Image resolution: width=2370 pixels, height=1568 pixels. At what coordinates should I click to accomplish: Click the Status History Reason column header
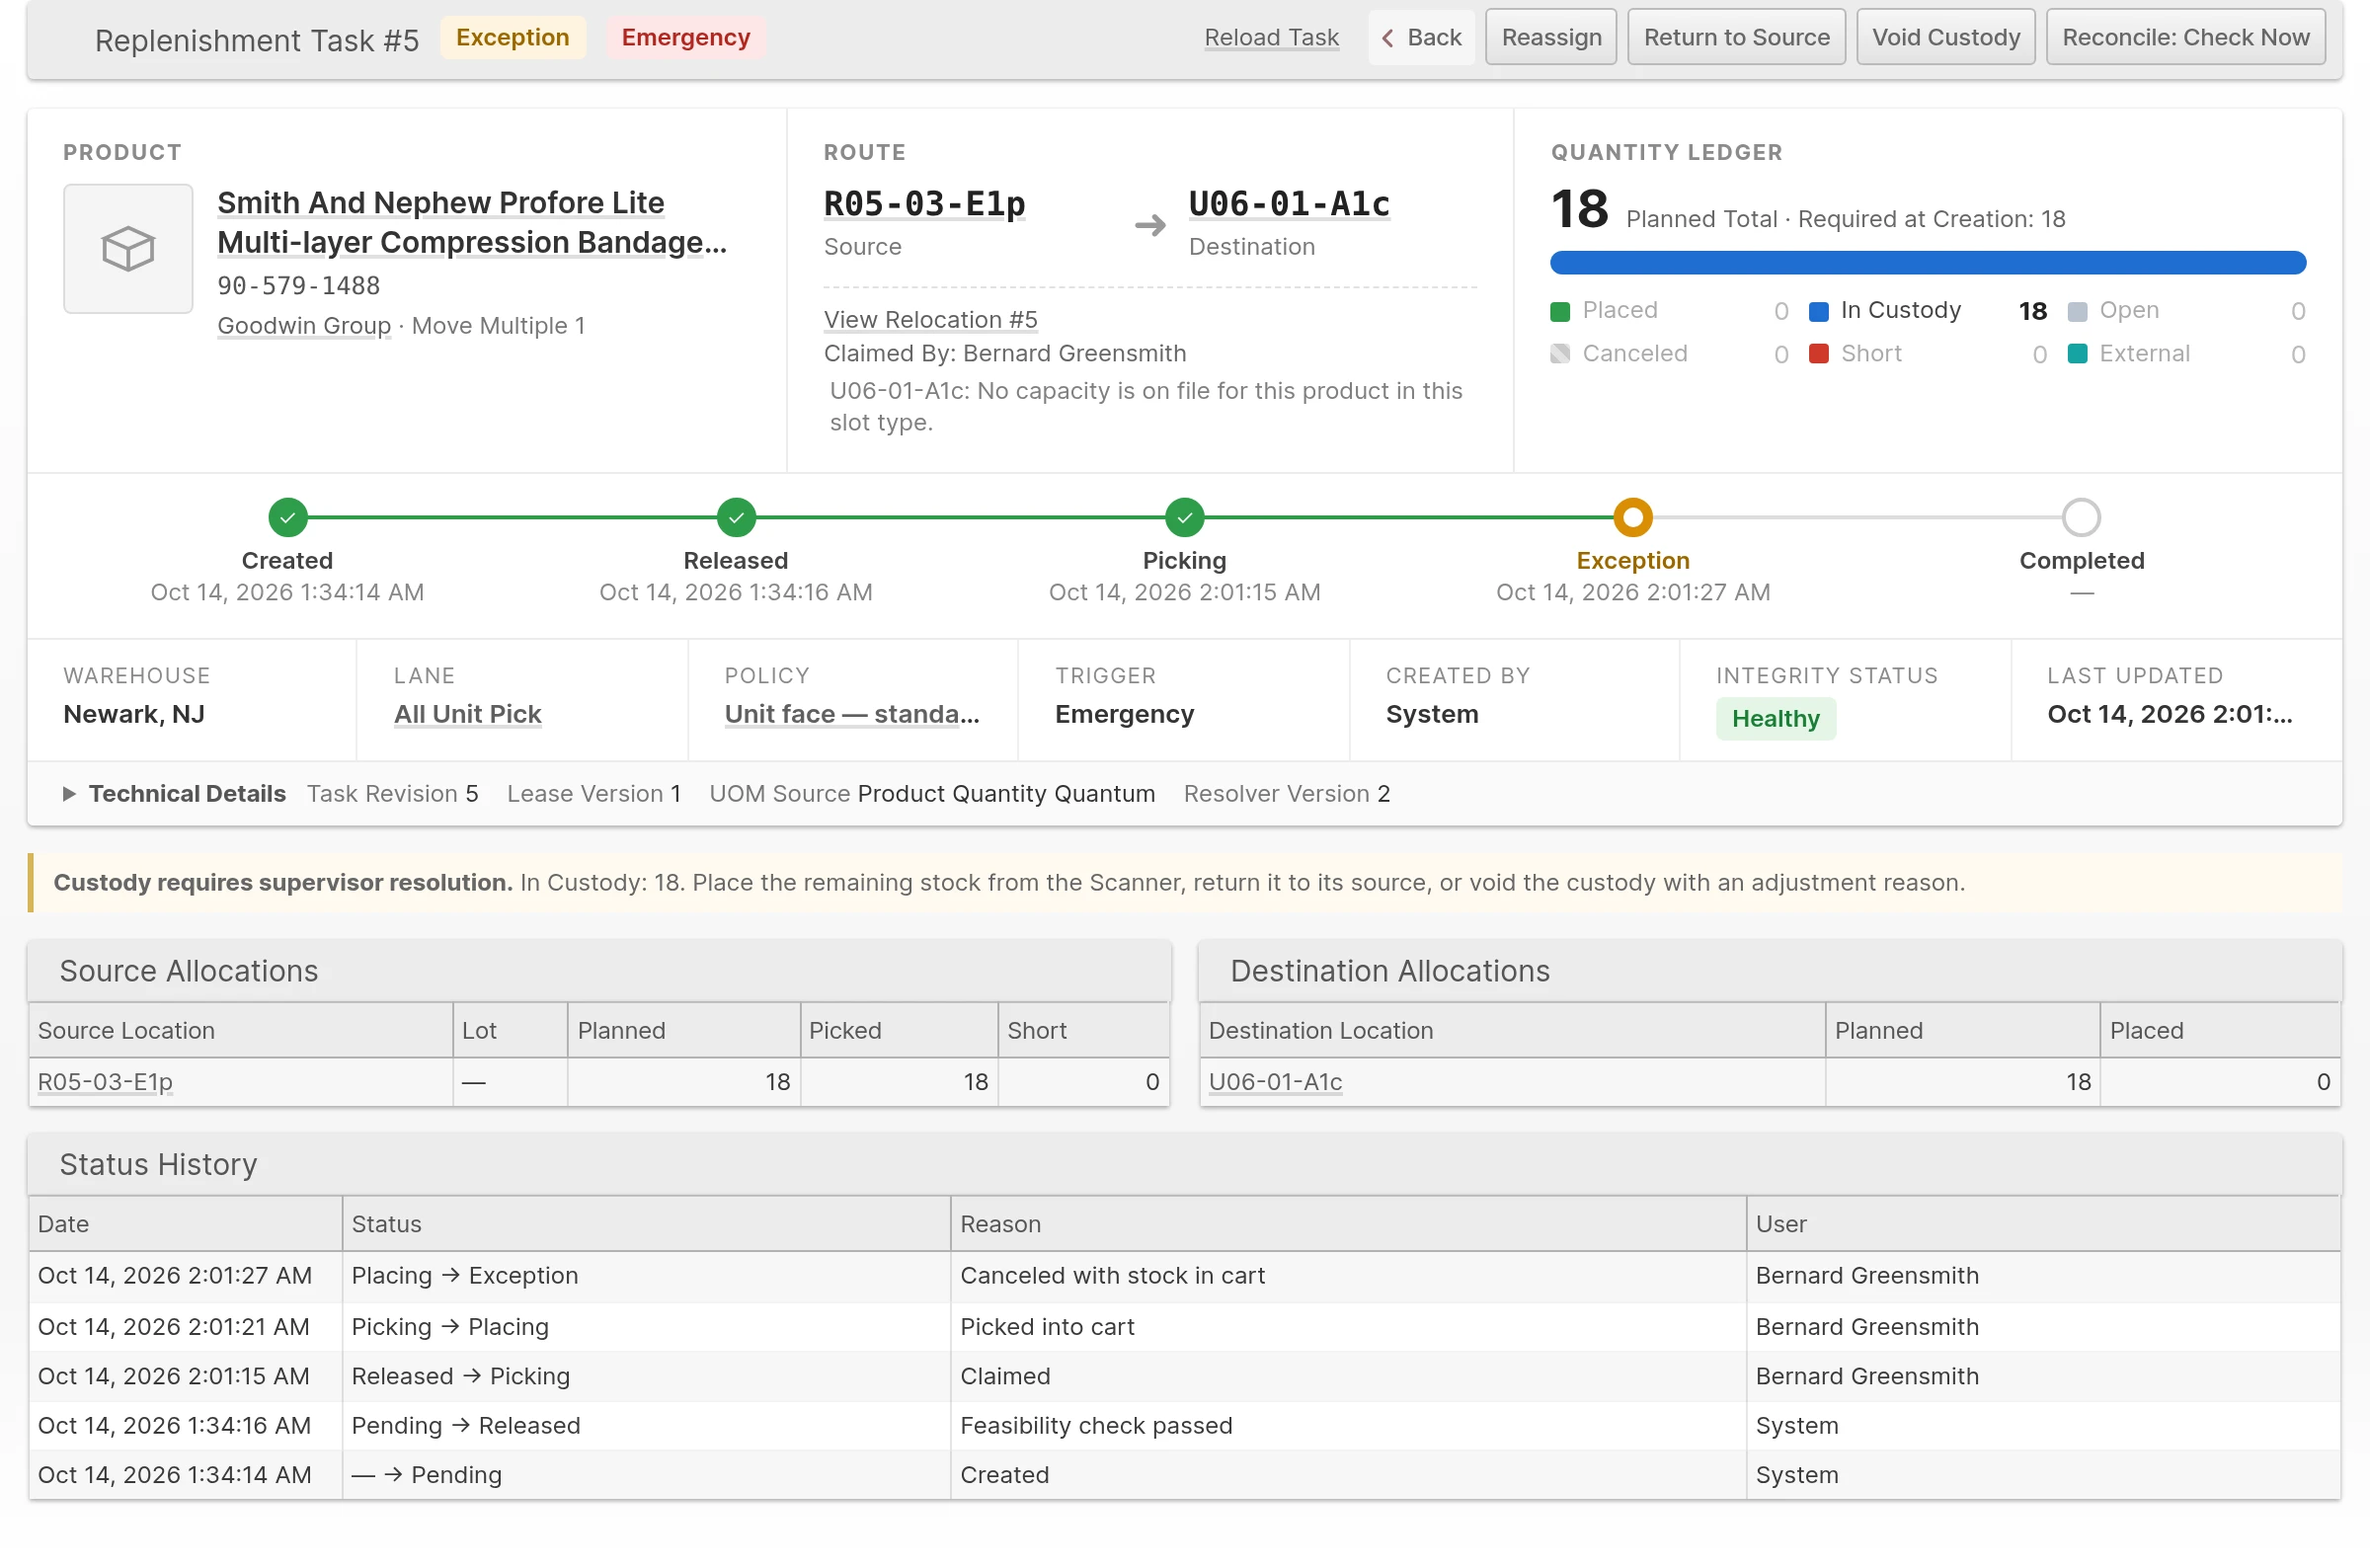click(x=1348, y=1224)
